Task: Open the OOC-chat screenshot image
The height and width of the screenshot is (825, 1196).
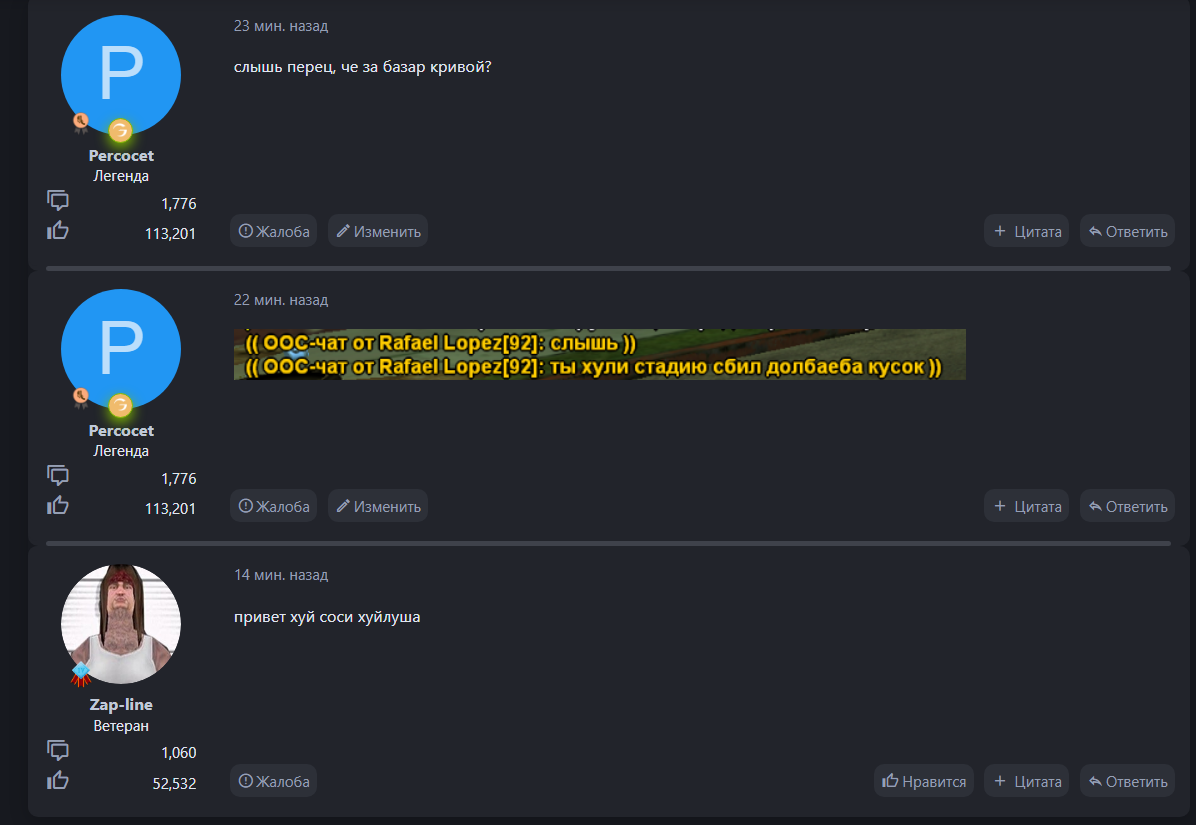Action: (600, 355)
